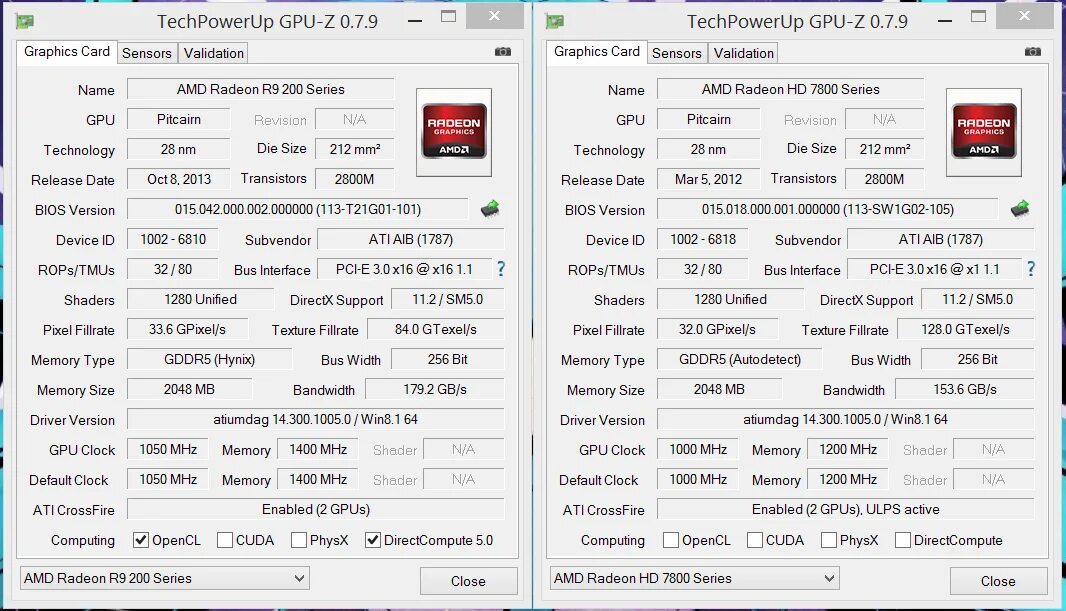Click the Bandwidth value 179.2 GB/s
The height and width of the screenshot is (611, 1066).
[x=435, y=389]
